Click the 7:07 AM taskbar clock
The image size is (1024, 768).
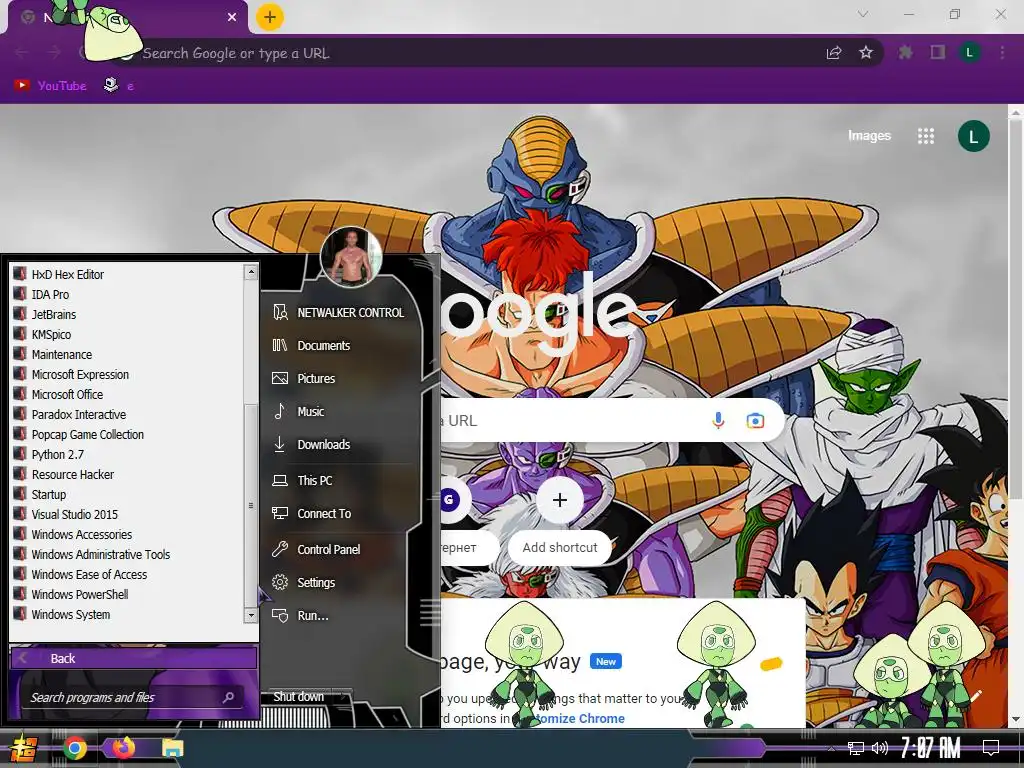(931, 748)
